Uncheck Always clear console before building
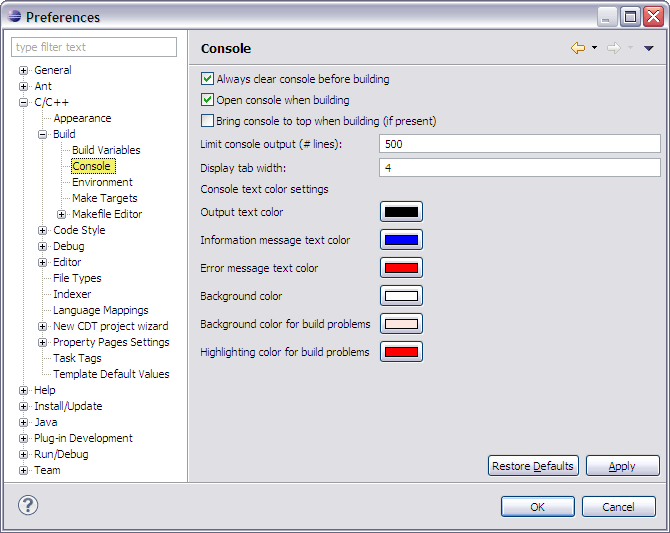Image resolution: width=670 pixels, height=533 pixels. coord(207,79)
